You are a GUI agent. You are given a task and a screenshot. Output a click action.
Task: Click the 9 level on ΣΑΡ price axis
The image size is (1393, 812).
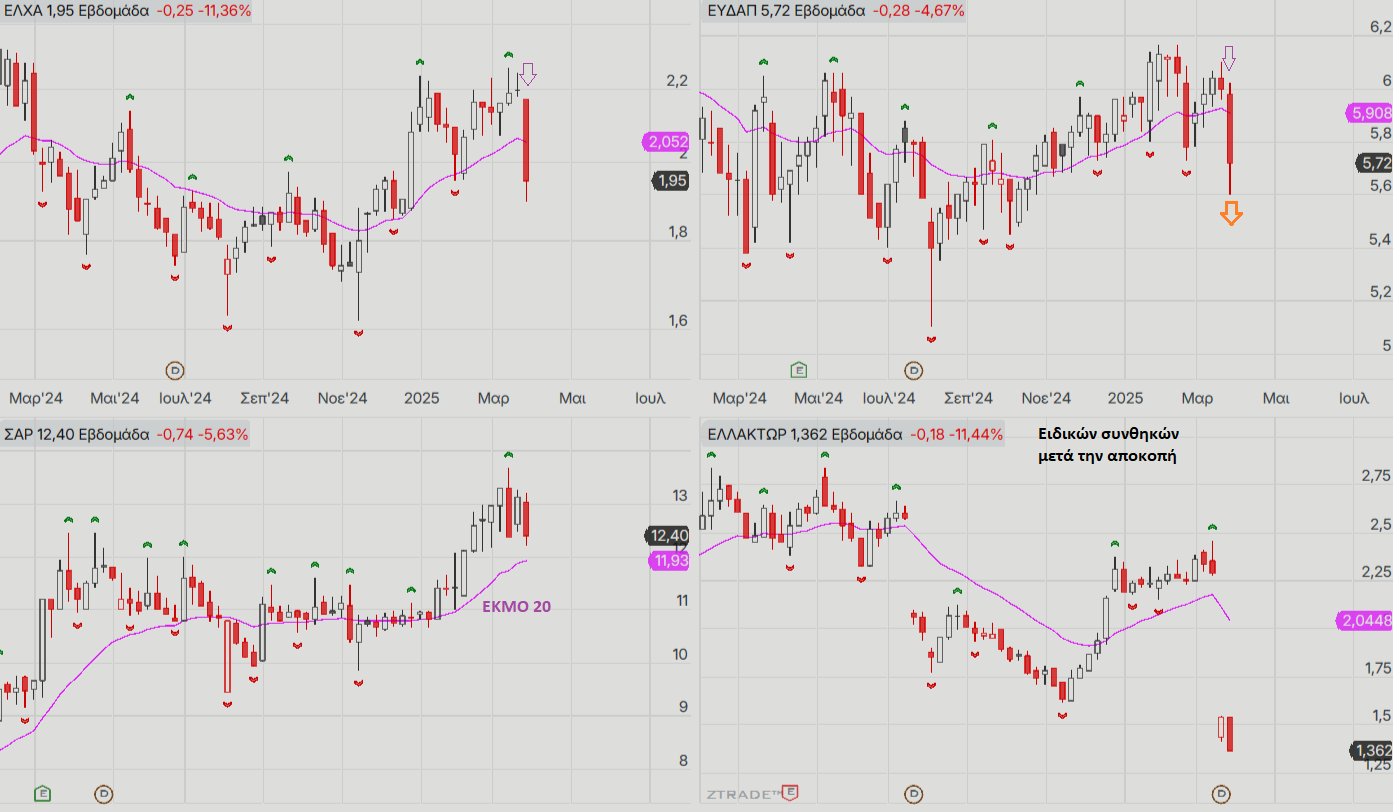pyautogui.click(x=683, y=707)
